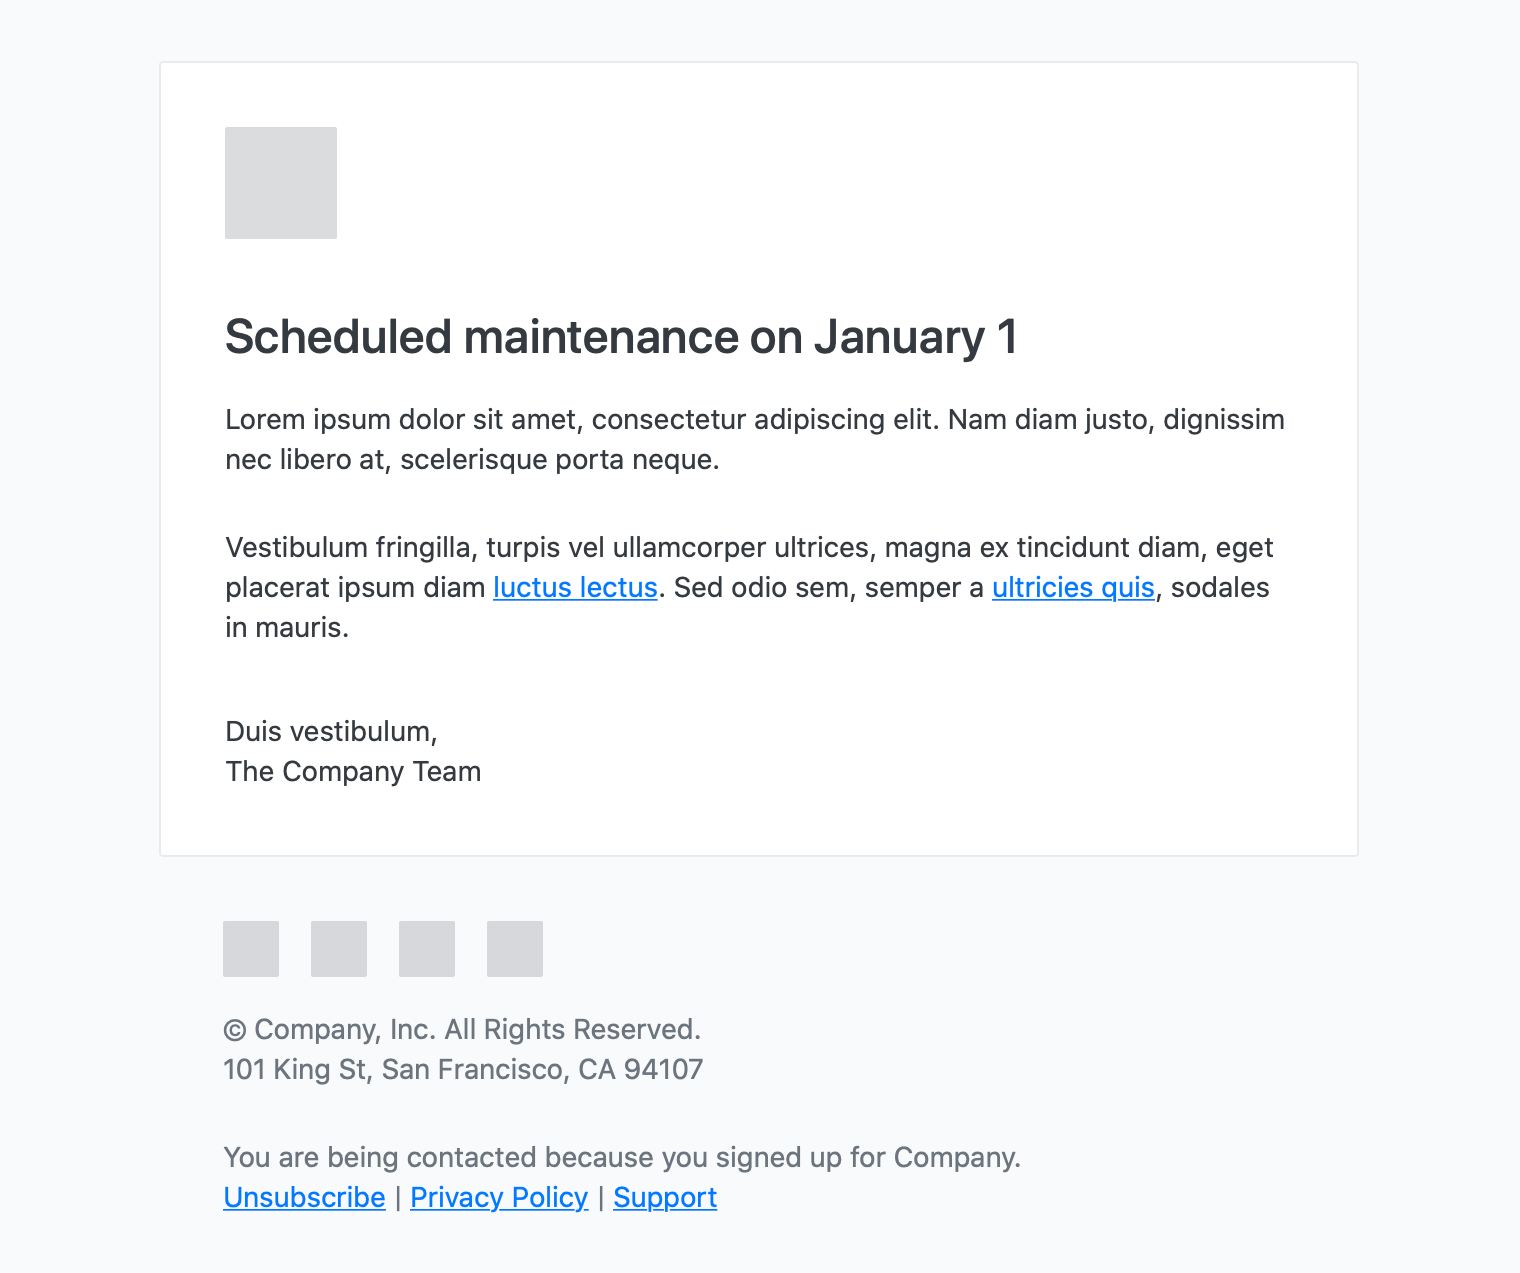The height and width of the screenshot is (1273, 1520).
Task: Click the "© Company, Inc. All Rights Reserved." text
Action: [x=462, y=1030]
